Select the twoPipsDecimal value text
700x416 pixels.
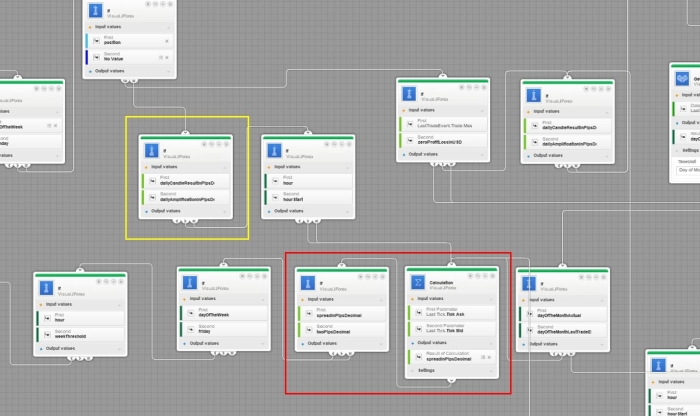point(333,332)
